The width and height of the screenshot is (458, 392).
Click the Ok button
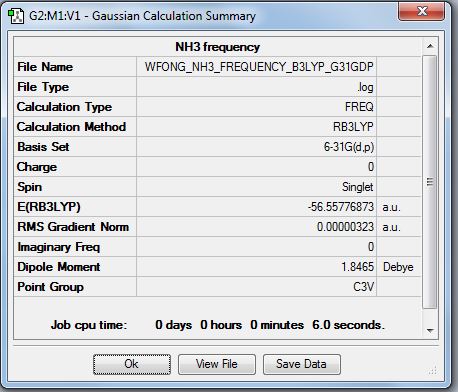point(132,364)
